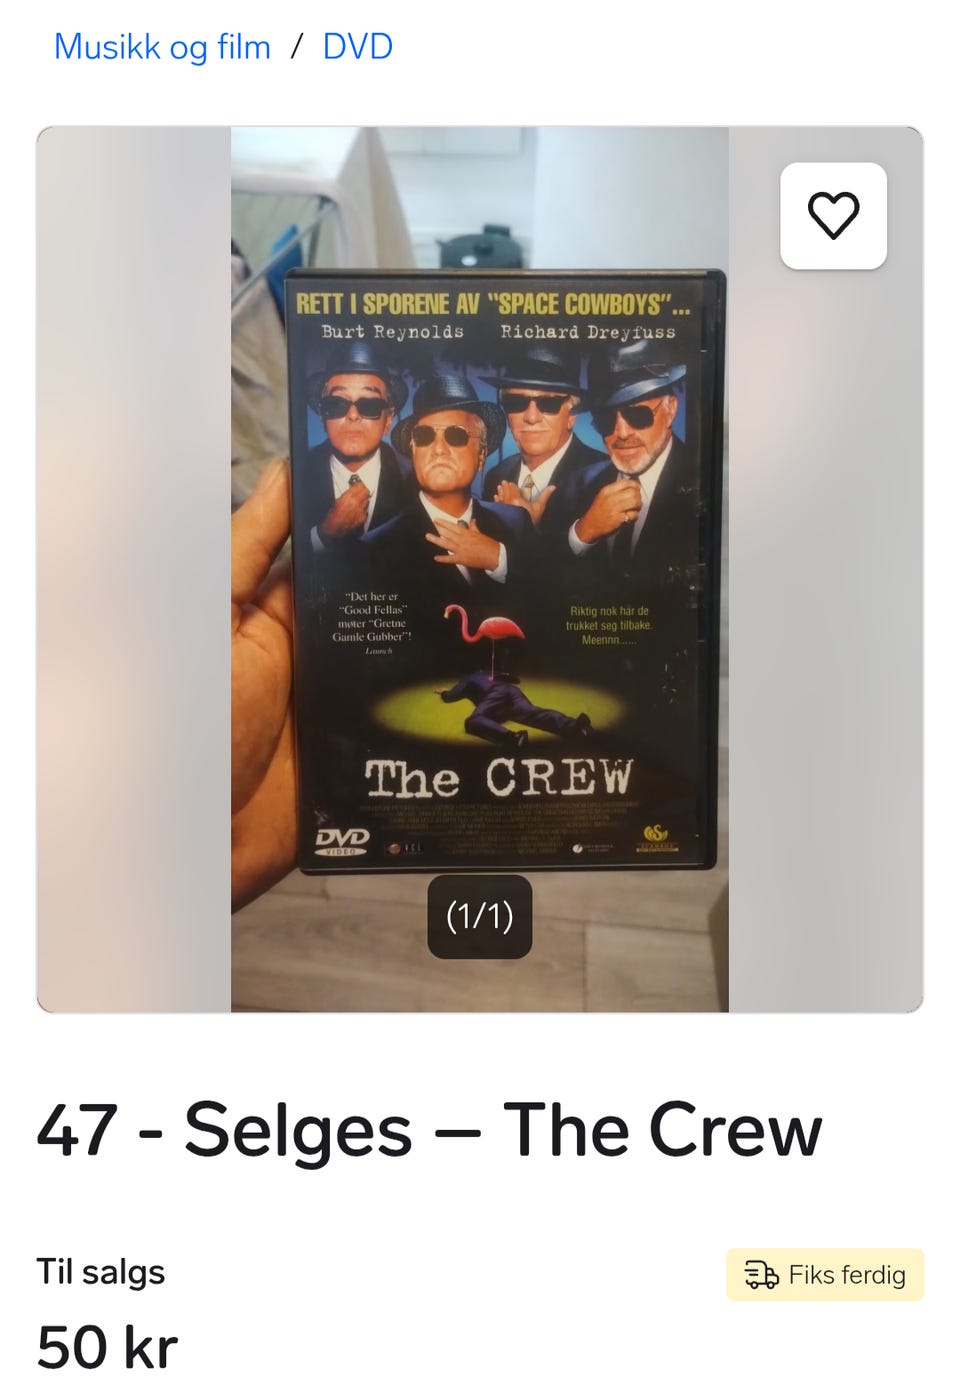This screenshot has width=960, height=1386.
Task: Click the breadcrumb slash separator
Action: [297, 47]
